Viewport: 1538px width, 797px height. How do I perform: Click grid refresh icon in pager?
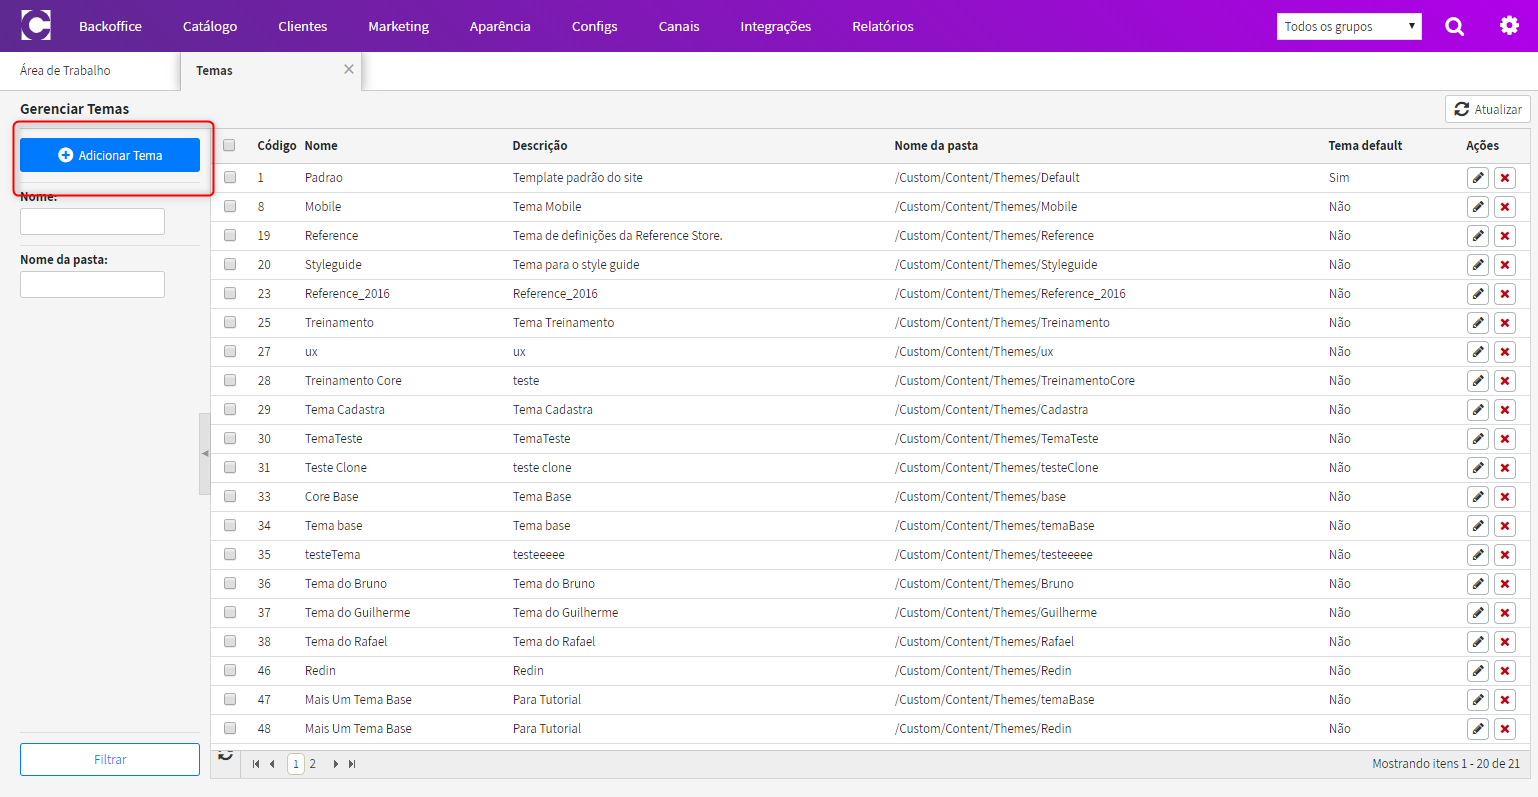coord(226,755)
